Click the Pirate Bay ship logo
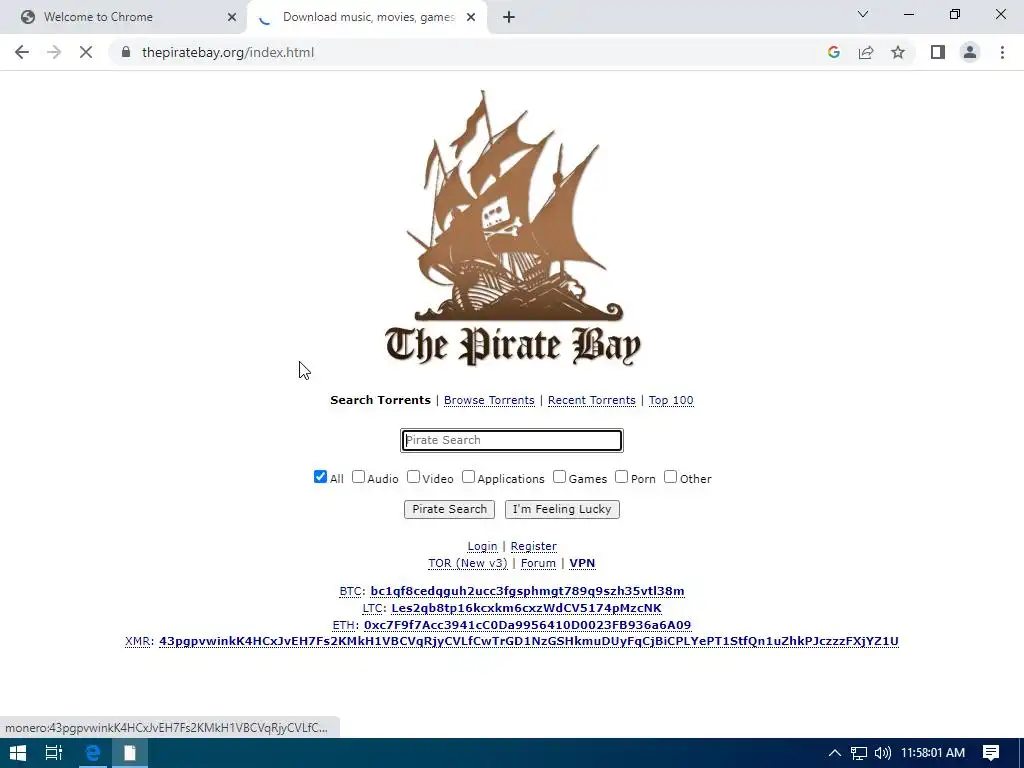1024x768 pixels. point(513,227)
